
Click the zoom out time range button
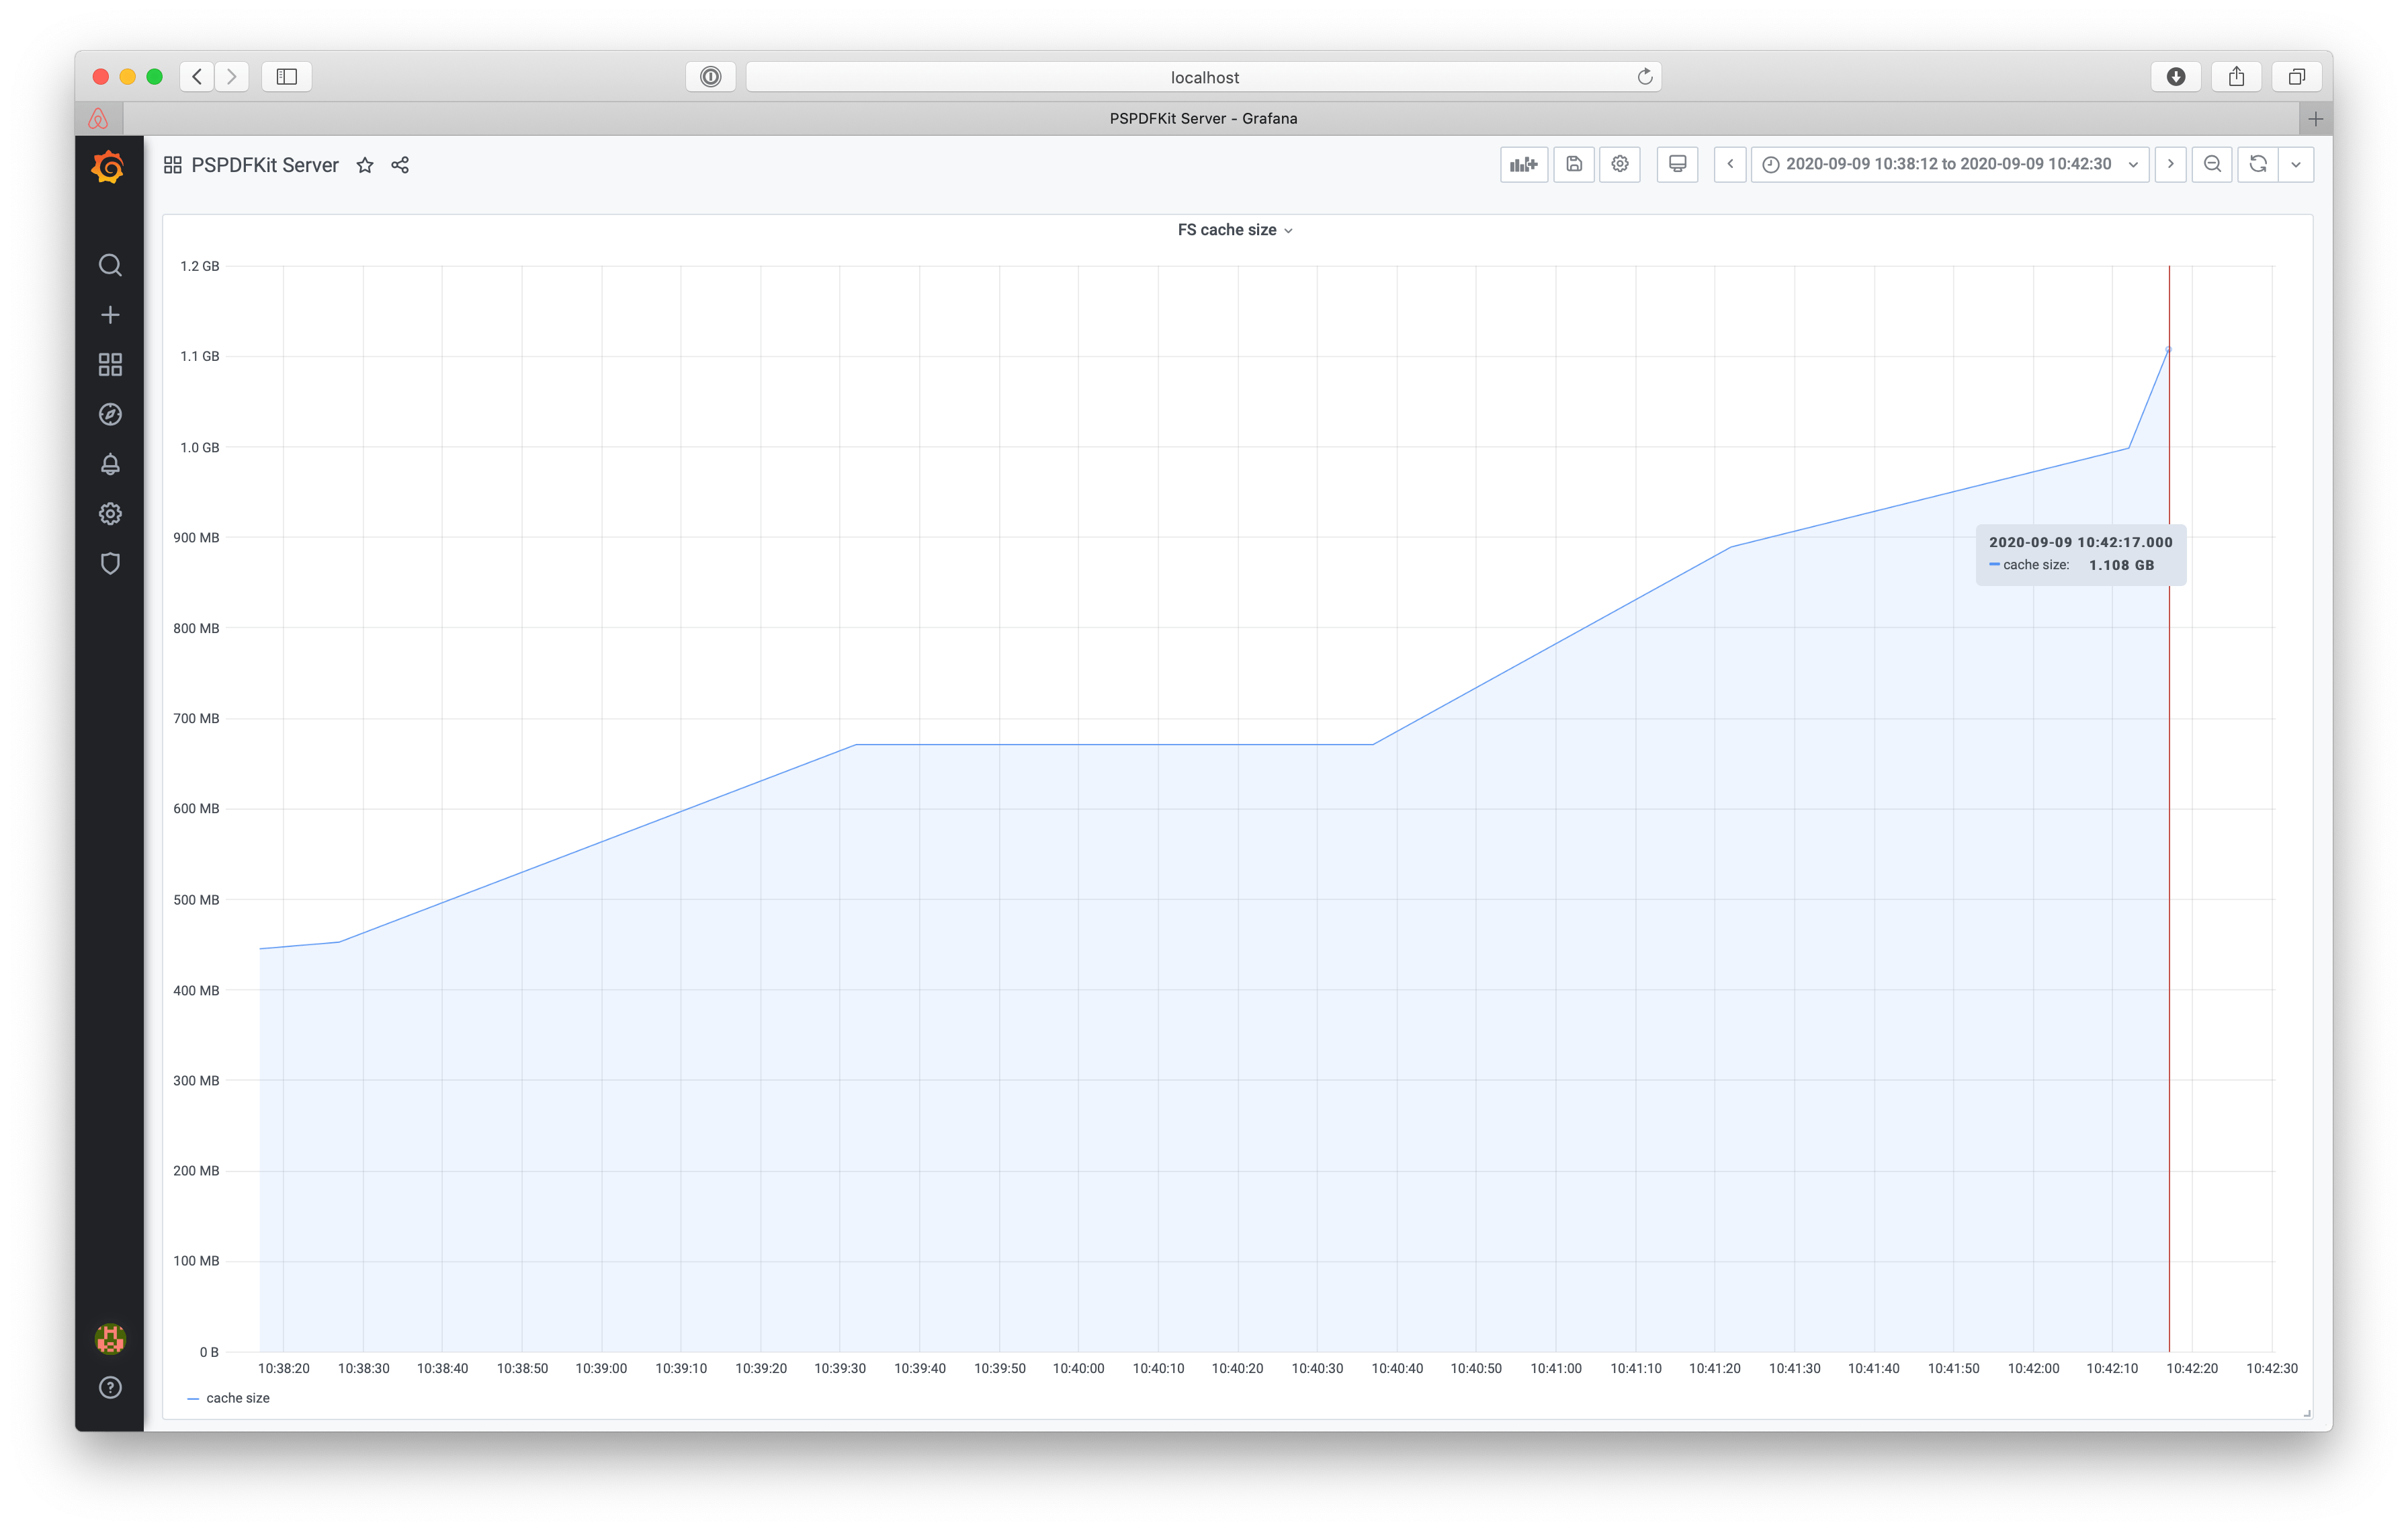[2212, 164]
